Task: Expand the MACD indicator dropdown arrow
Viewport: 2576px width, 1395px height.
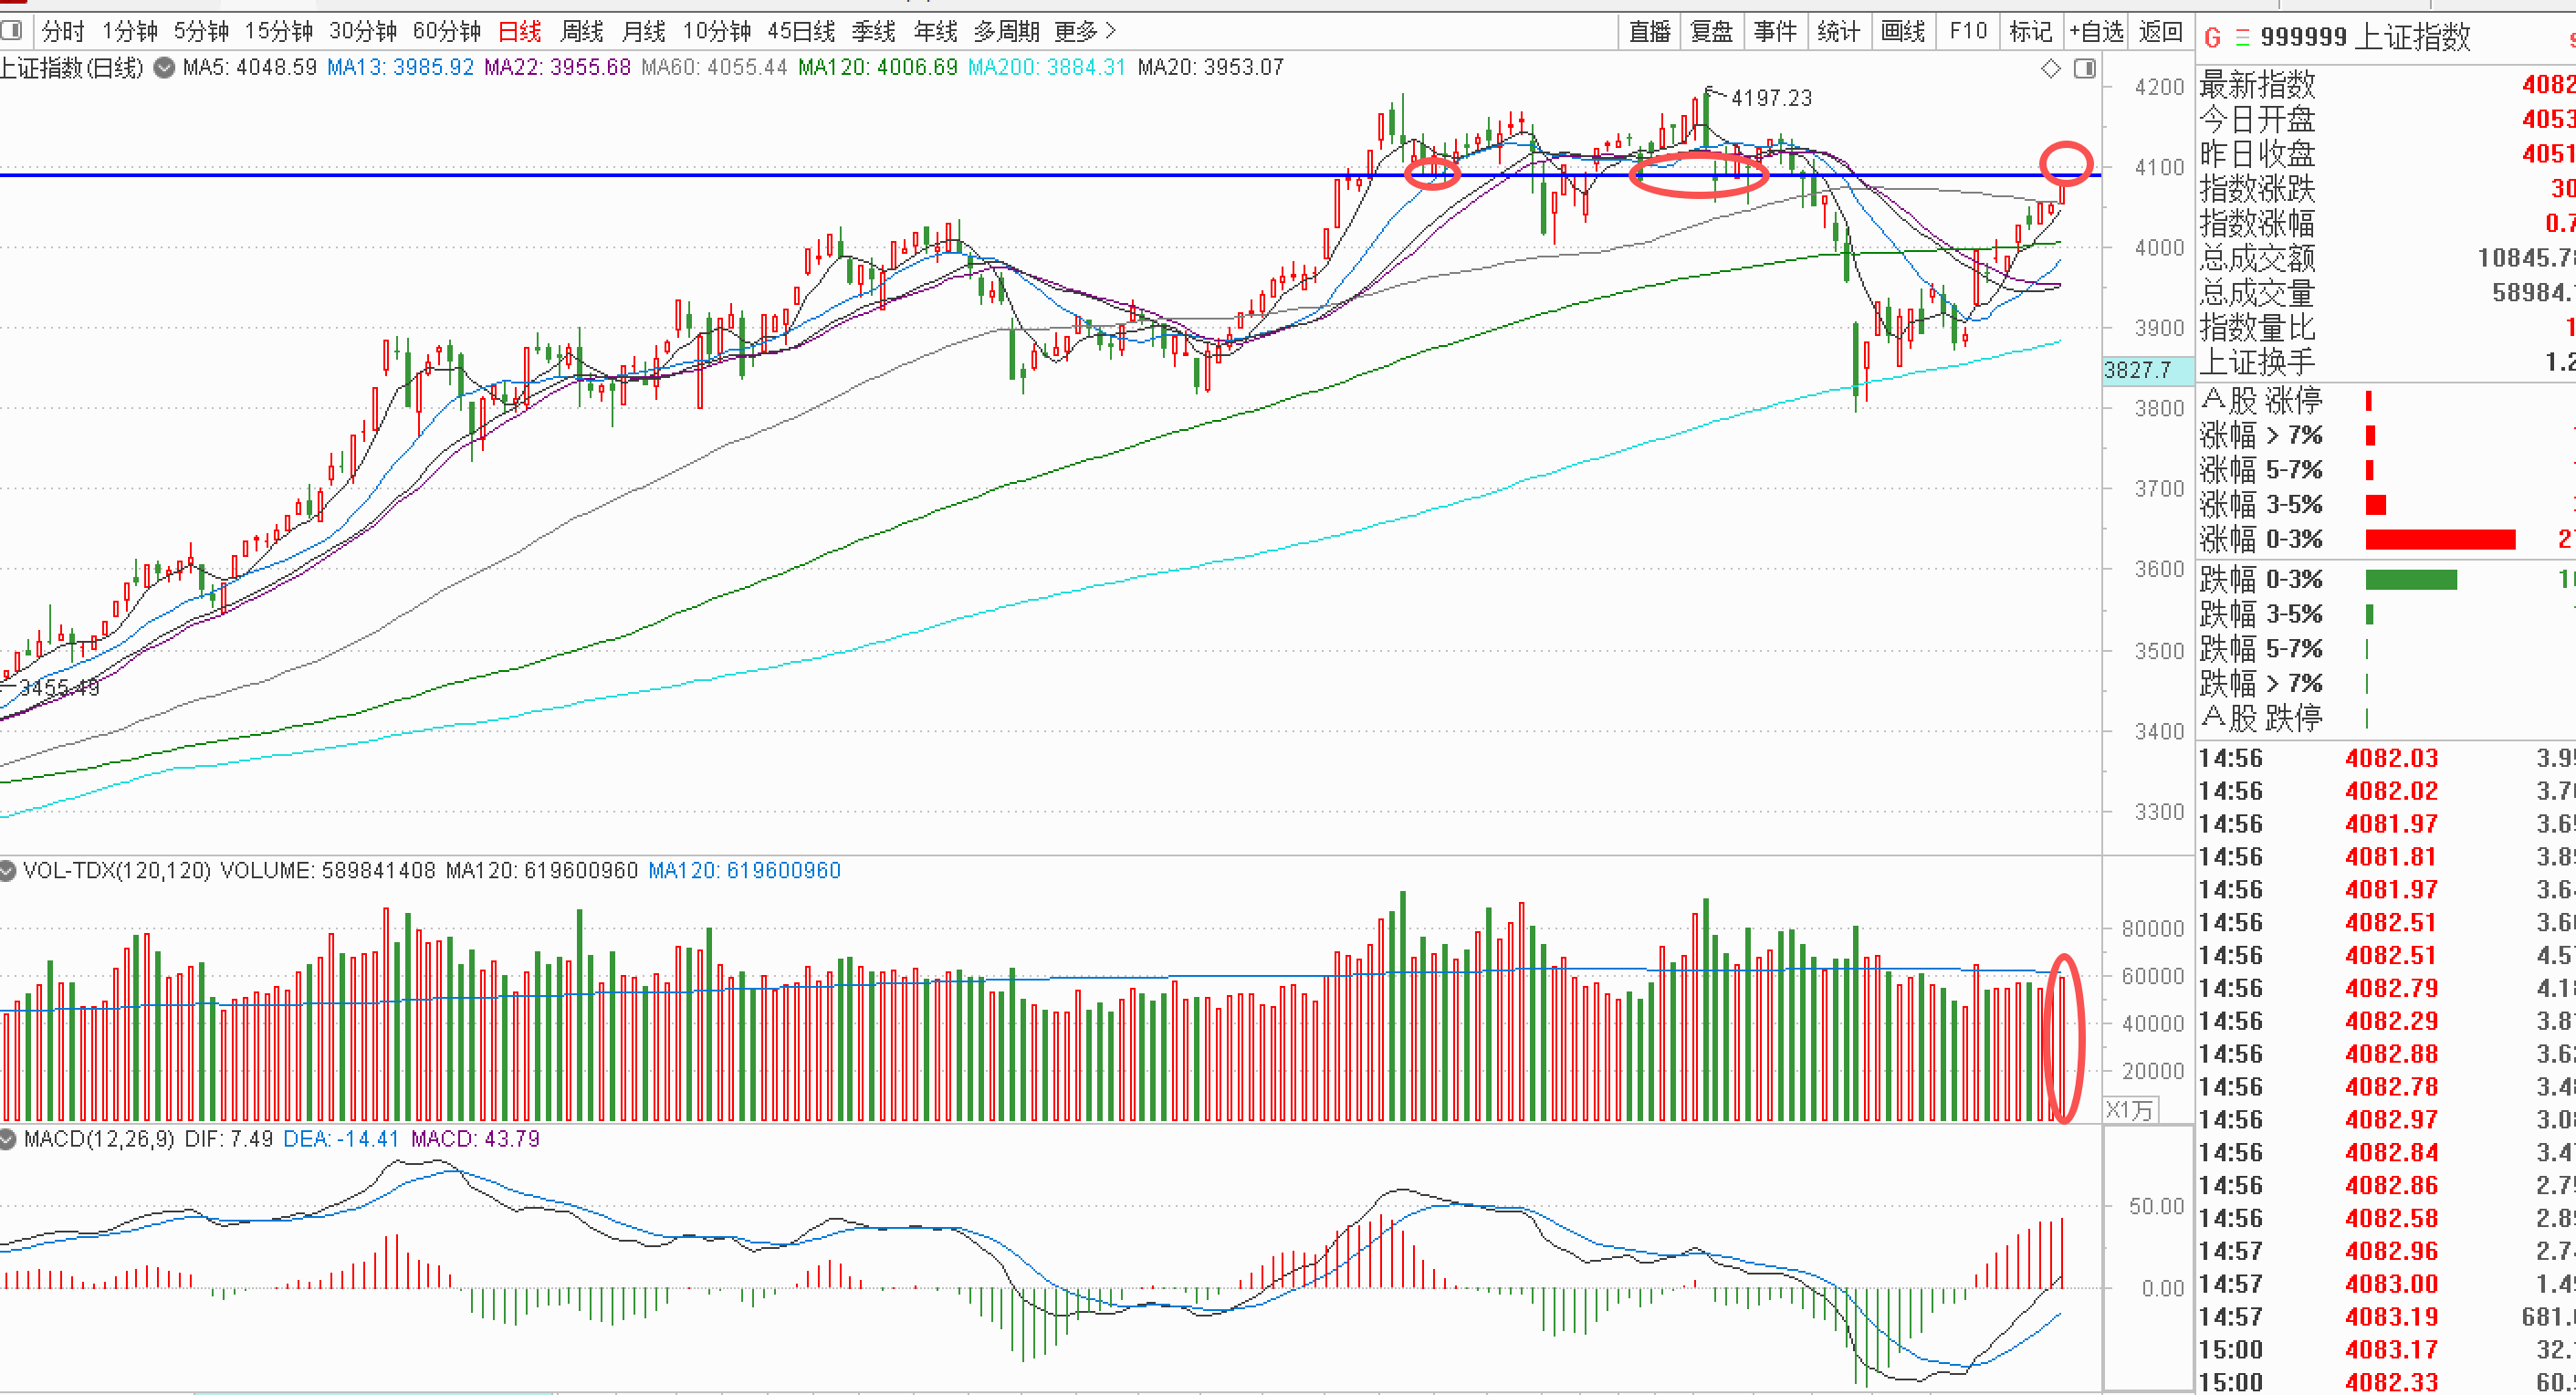Action: (8, 1139)
